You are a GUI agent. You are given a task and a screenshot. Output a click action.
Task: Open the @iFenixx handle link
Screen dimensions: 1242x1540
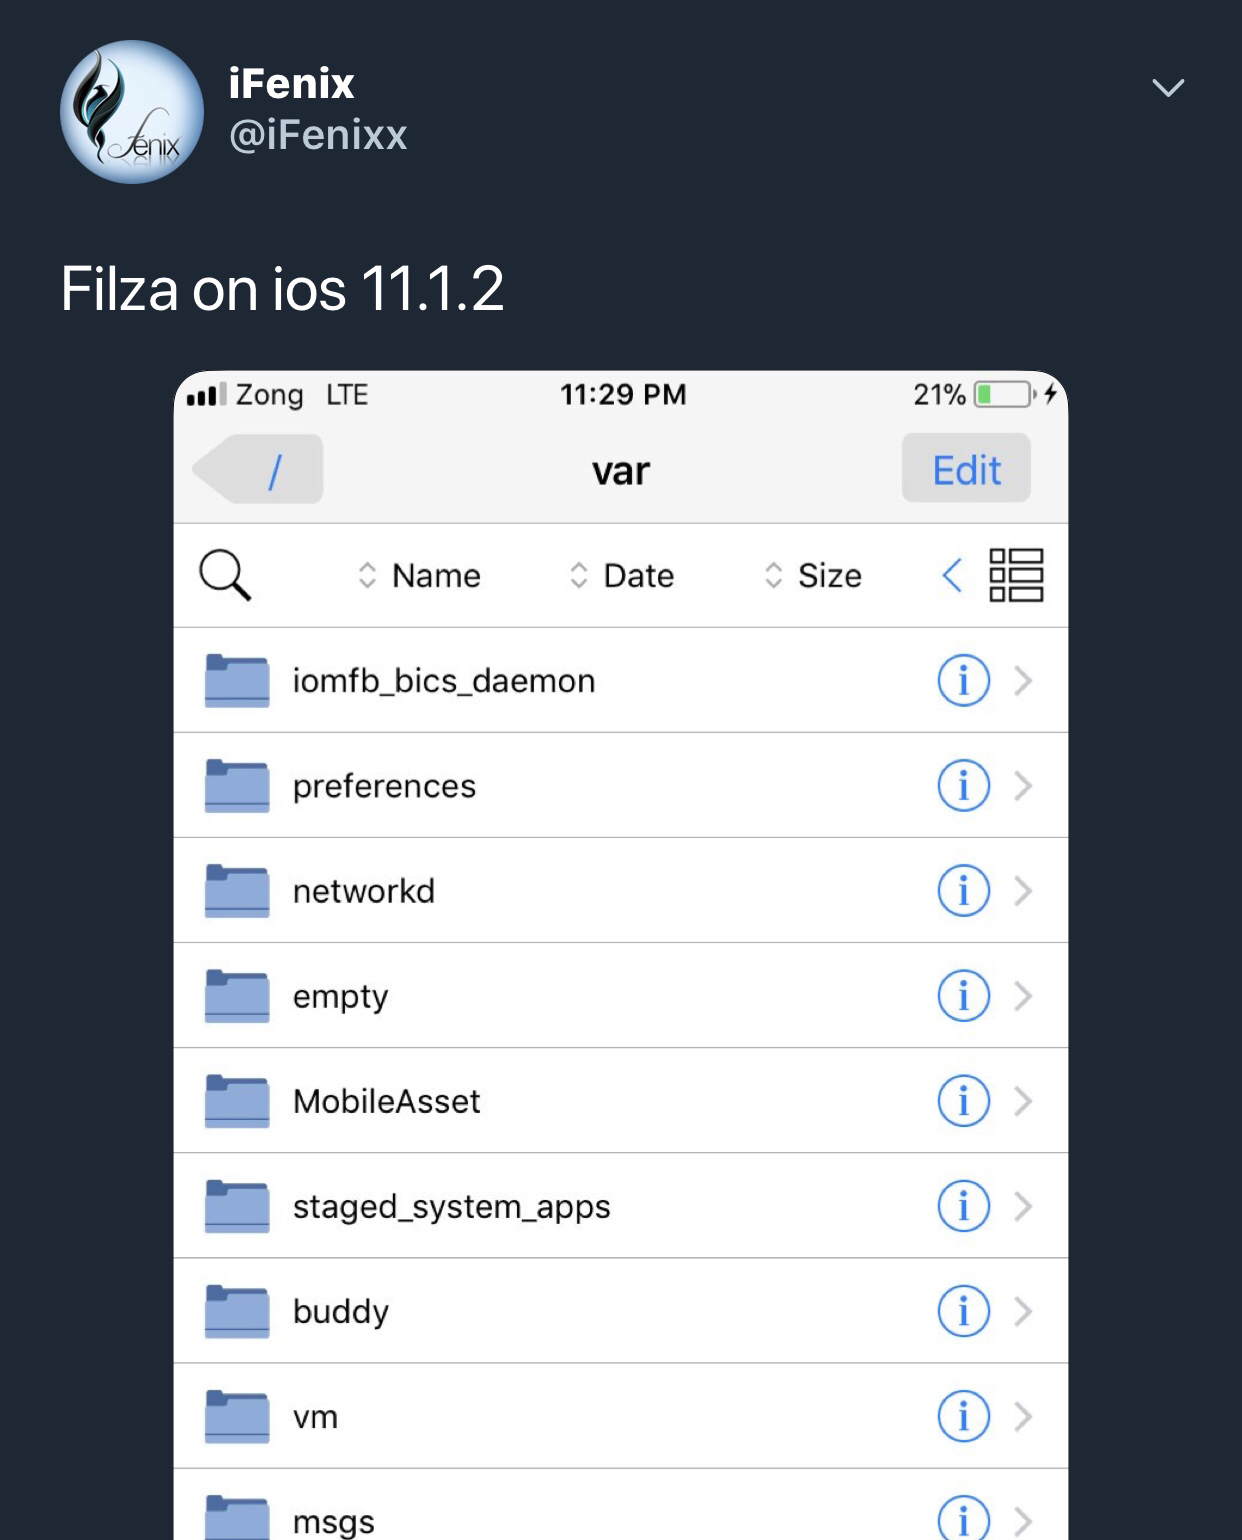[x=318, y=135]
